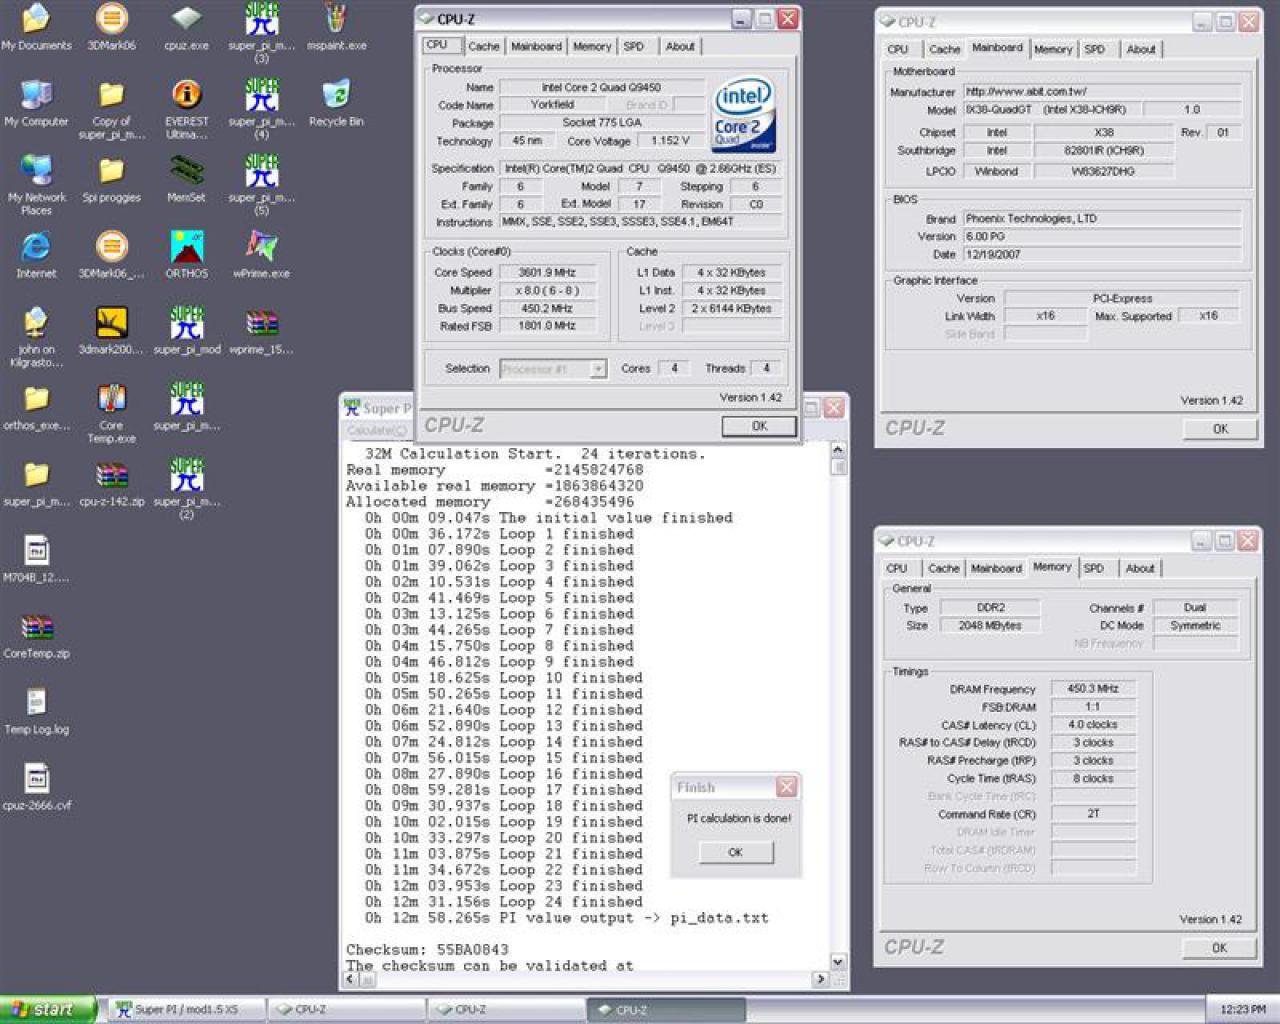
Task: Select the Super PI icon labeled (4)
Action: pos(261,110)
